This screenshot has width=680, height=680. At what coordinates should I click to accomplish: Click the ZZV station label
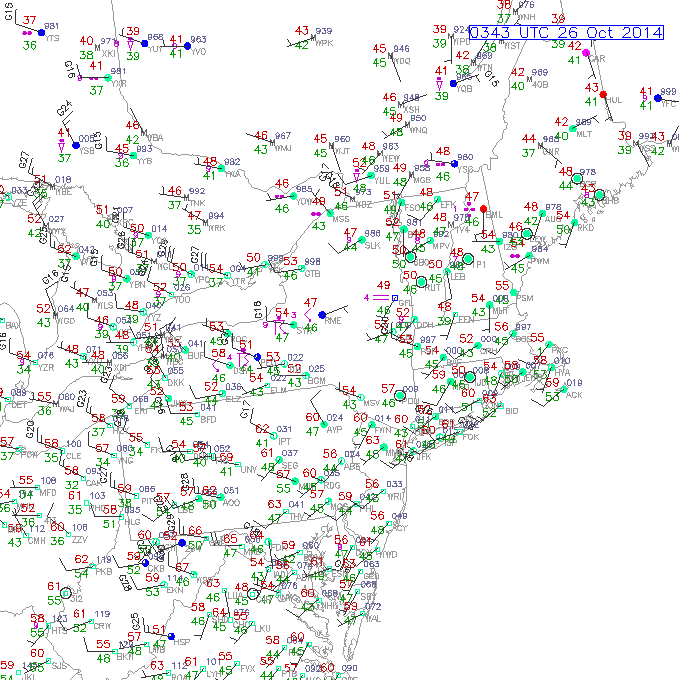79,539
